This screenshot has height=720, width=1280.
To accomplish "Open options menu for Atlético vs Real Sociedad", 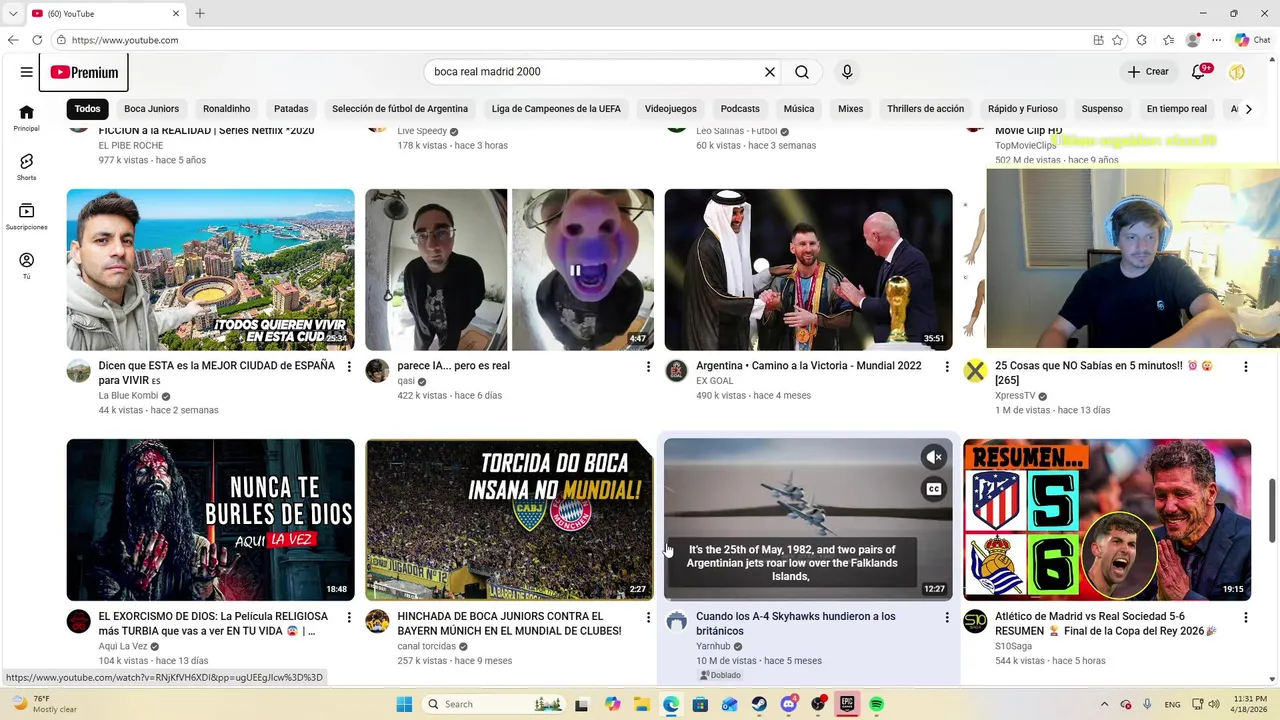I will click(x=1246, y=618).
